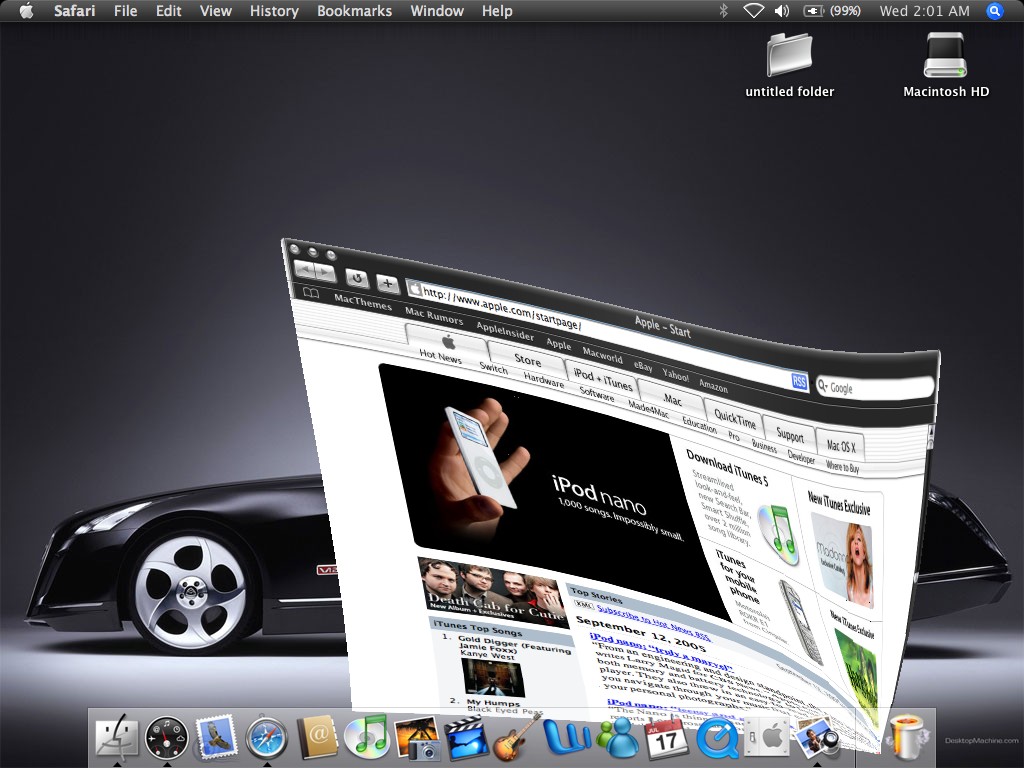
Task: Open the Safari application menu
Action: [x=74, y=11]
